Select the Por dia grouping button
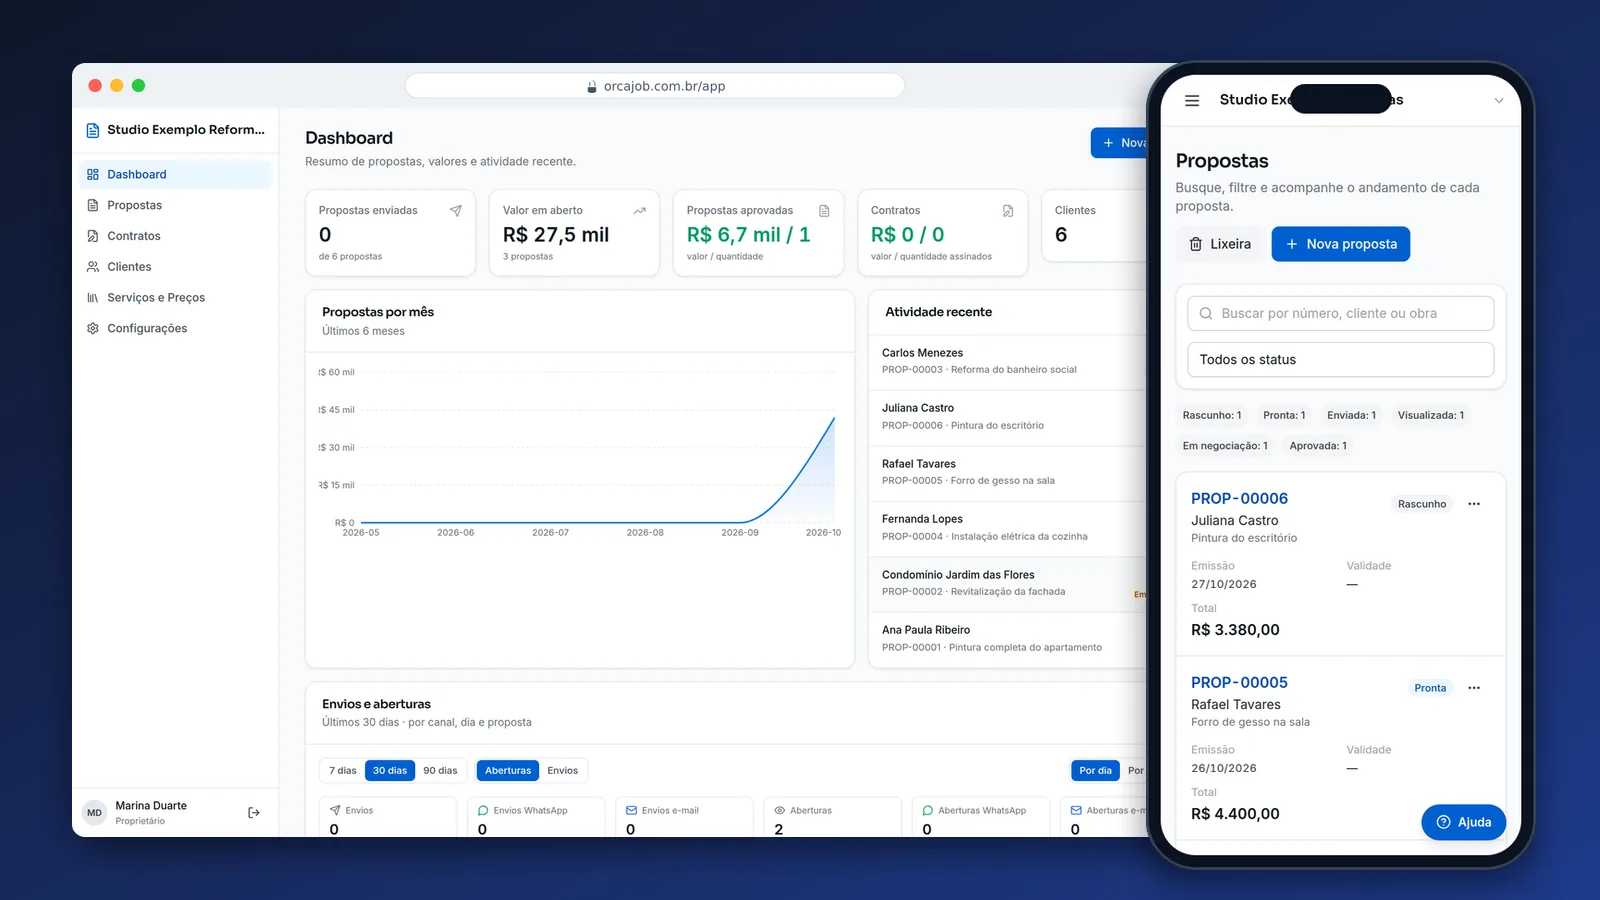This screenshot has width=1600, height=900. 1095,770
